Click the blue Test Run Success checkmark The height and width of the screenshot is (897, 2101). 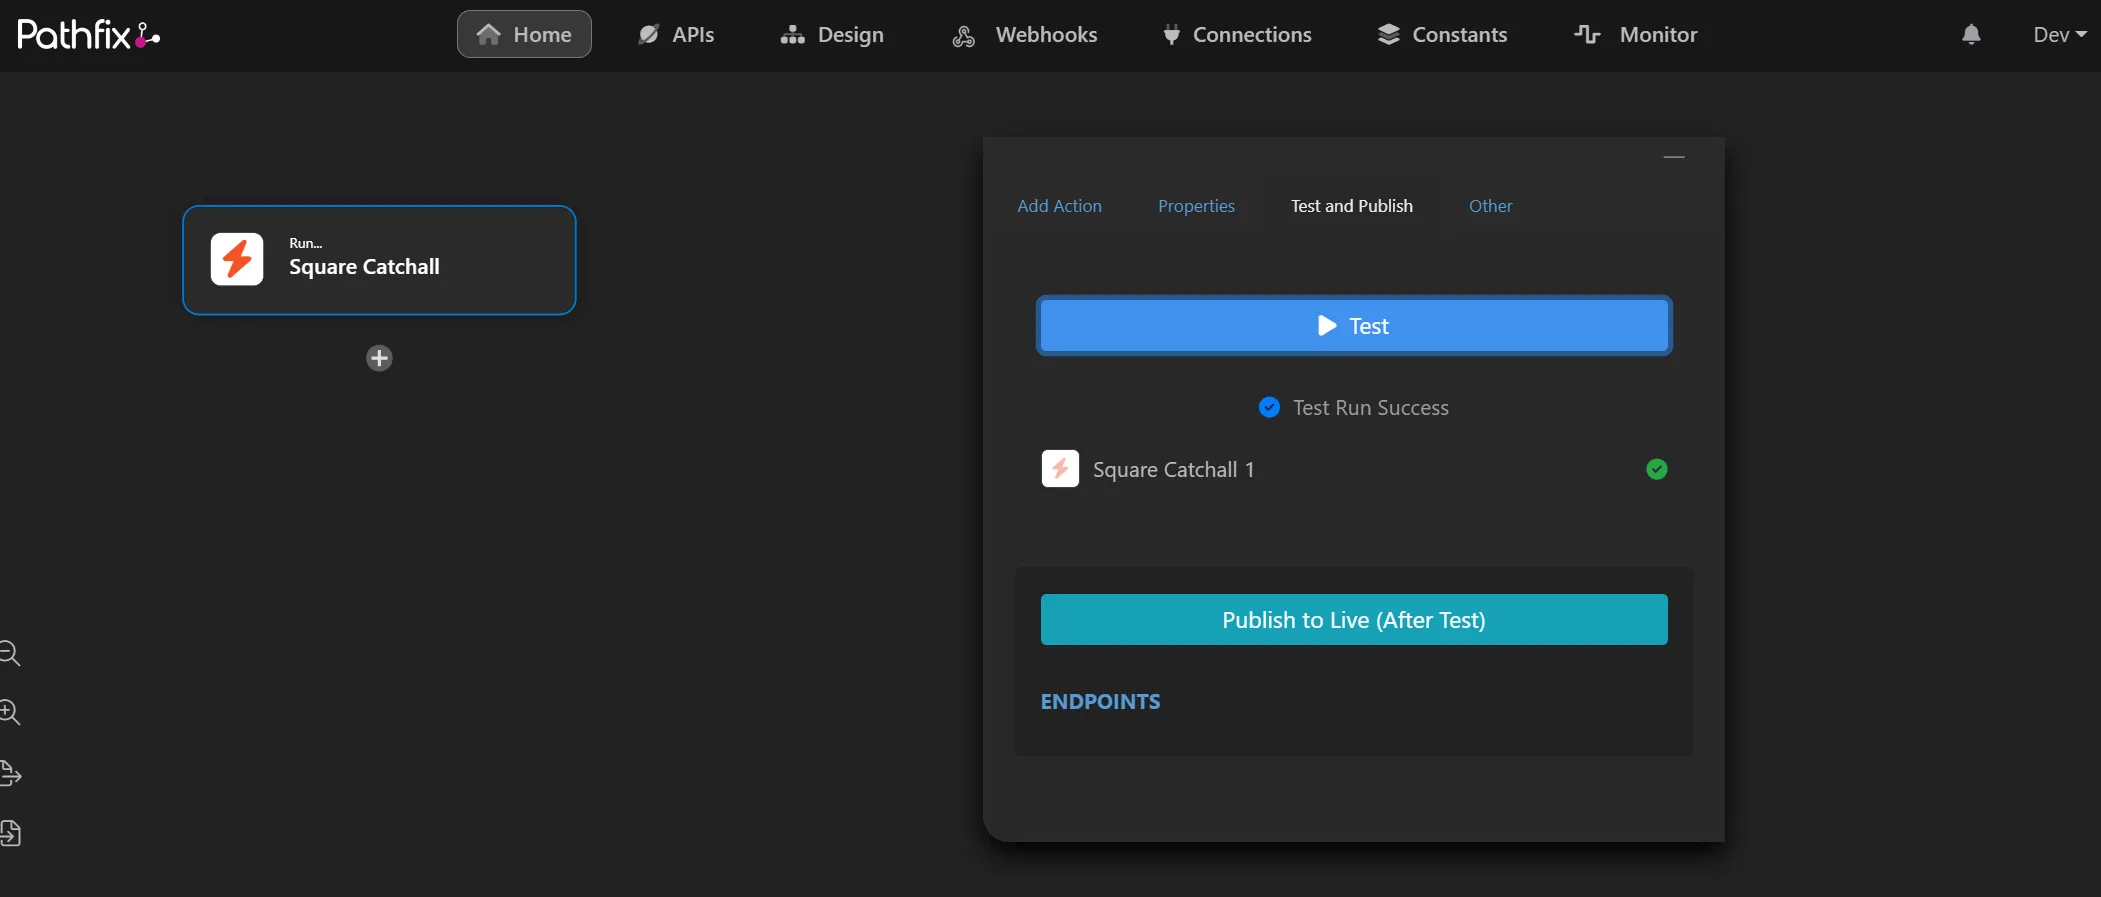(1269, 407)
